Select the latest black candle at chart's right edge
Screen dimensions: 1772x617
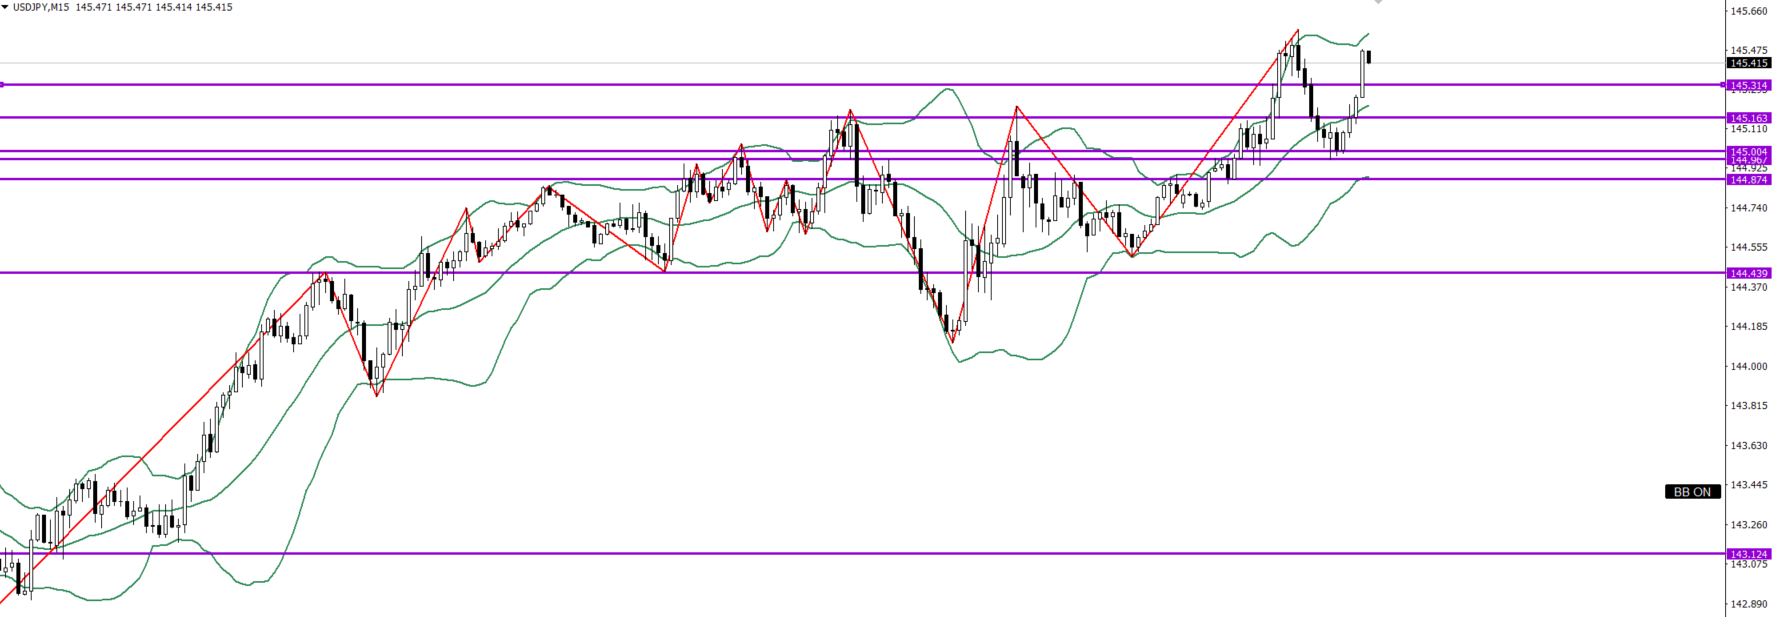(1368, 57)
